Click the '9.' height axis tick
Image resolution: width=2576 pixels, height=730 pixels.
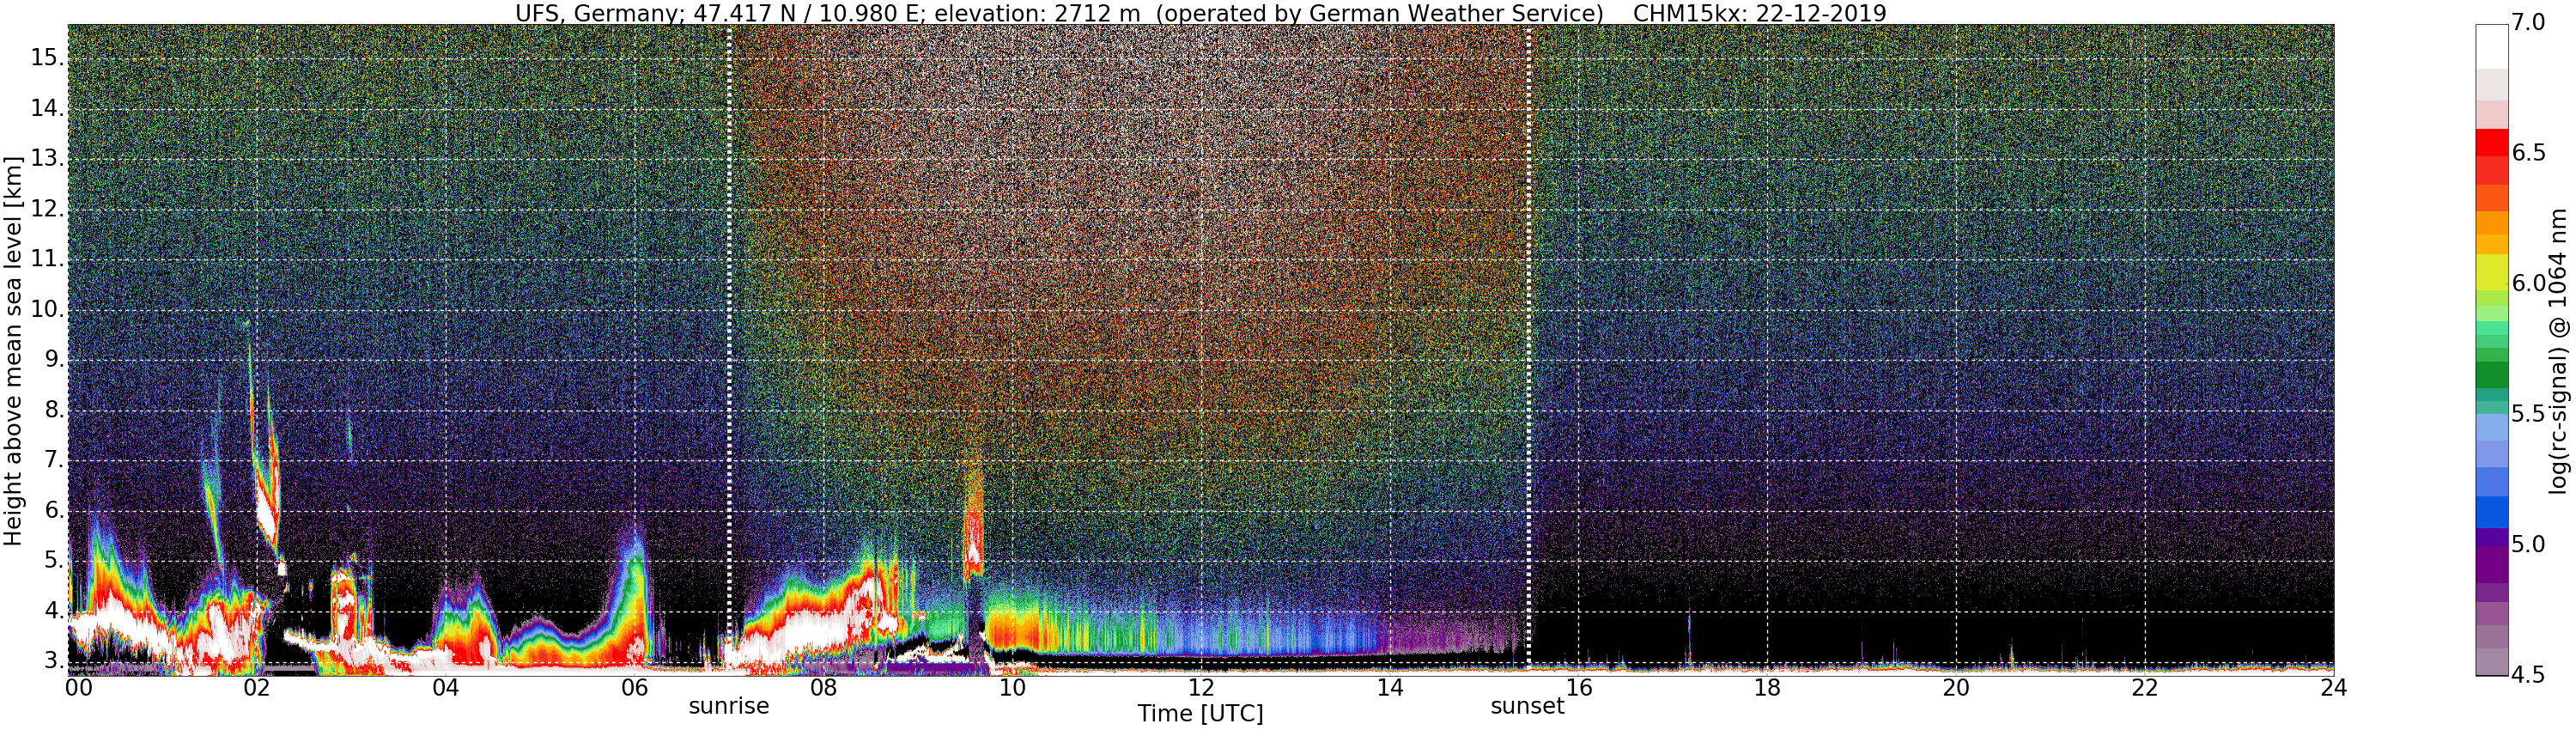(54, 359)
